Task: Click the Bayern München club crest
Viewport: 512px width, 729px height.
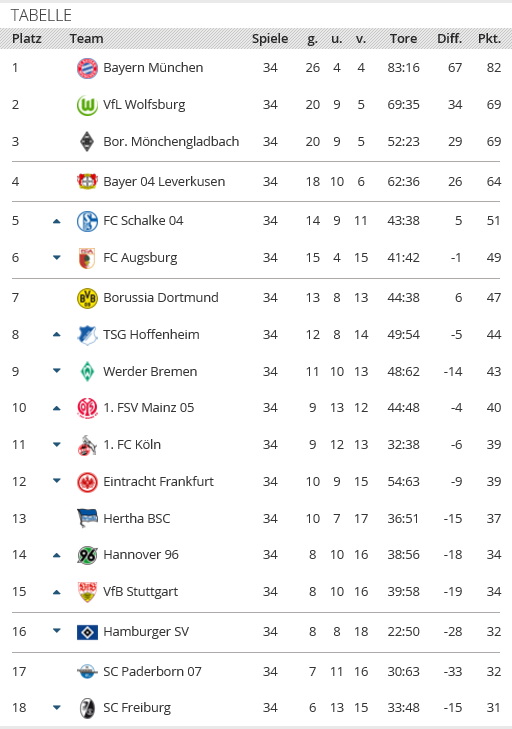Action: click(87, 68)
